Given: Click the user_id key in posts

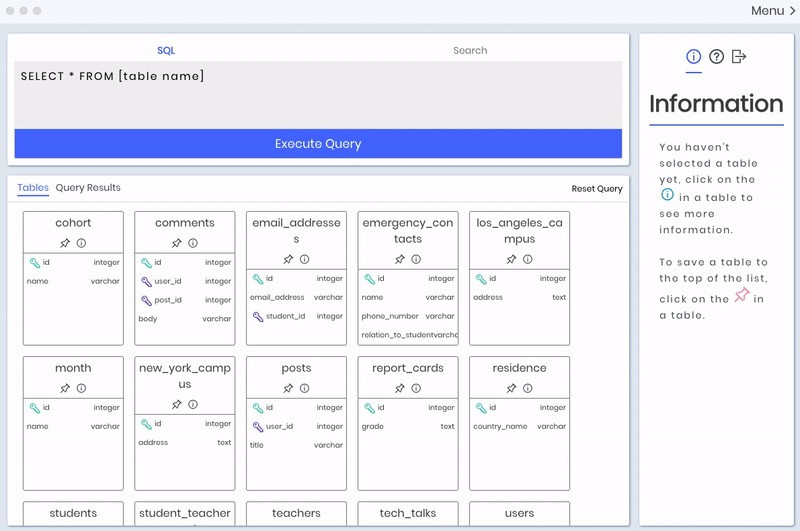Looking at the screenshot, I should (x=296, y=426).
